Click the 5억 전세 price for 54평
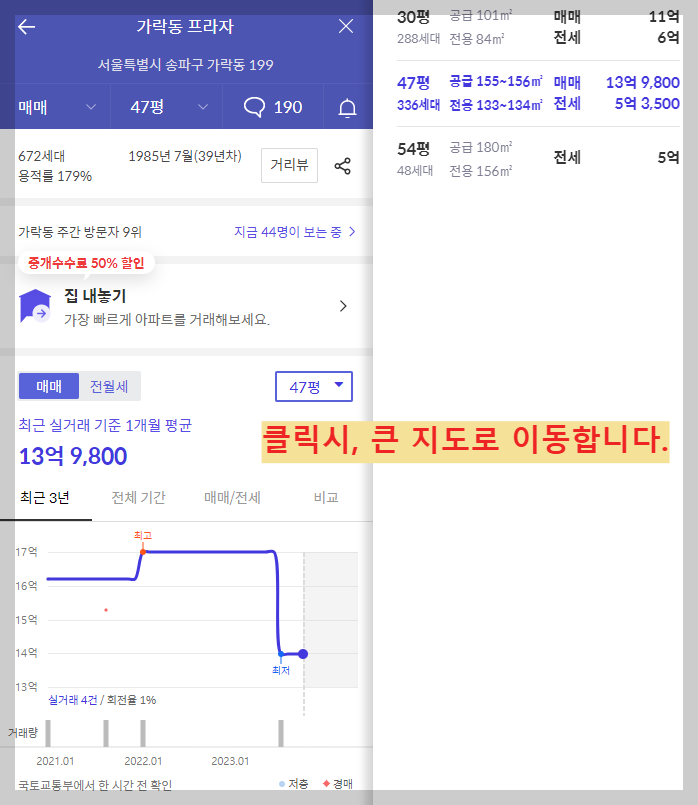The width and height of the screenshot is (698, 805). [669, 158]
